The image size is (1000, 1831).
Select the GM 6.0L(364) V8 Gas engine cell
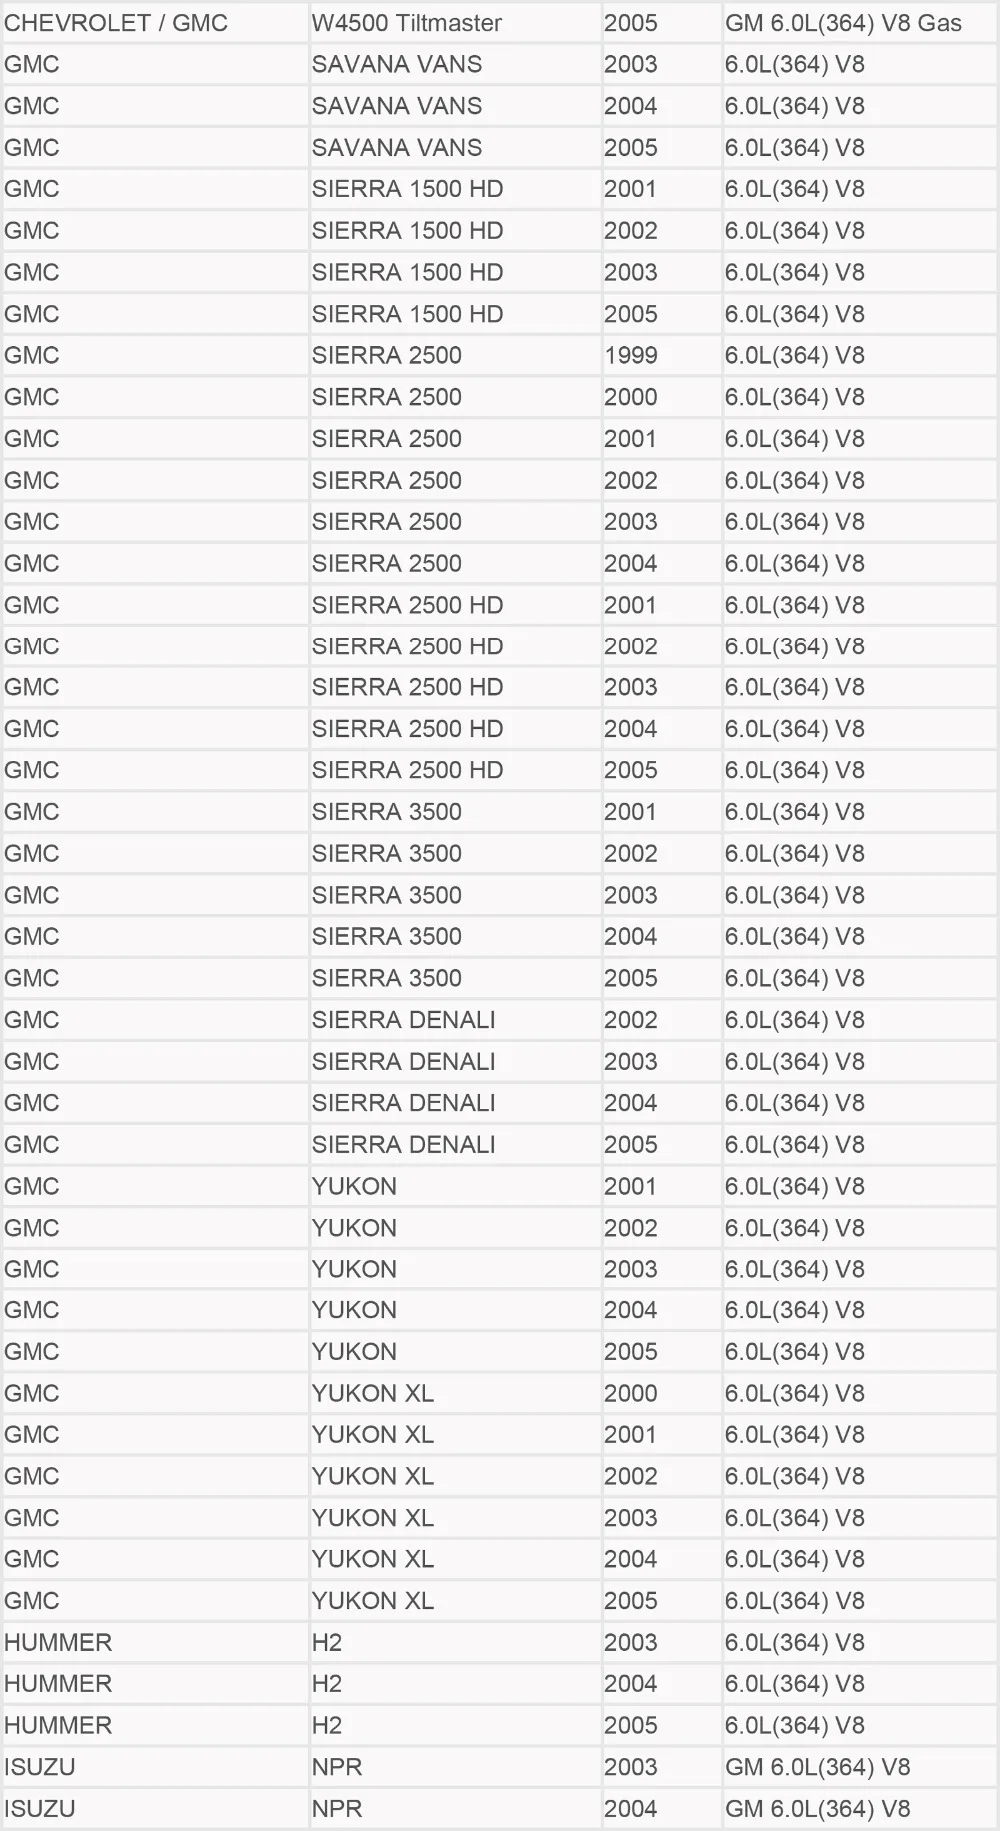pos(859,22)
